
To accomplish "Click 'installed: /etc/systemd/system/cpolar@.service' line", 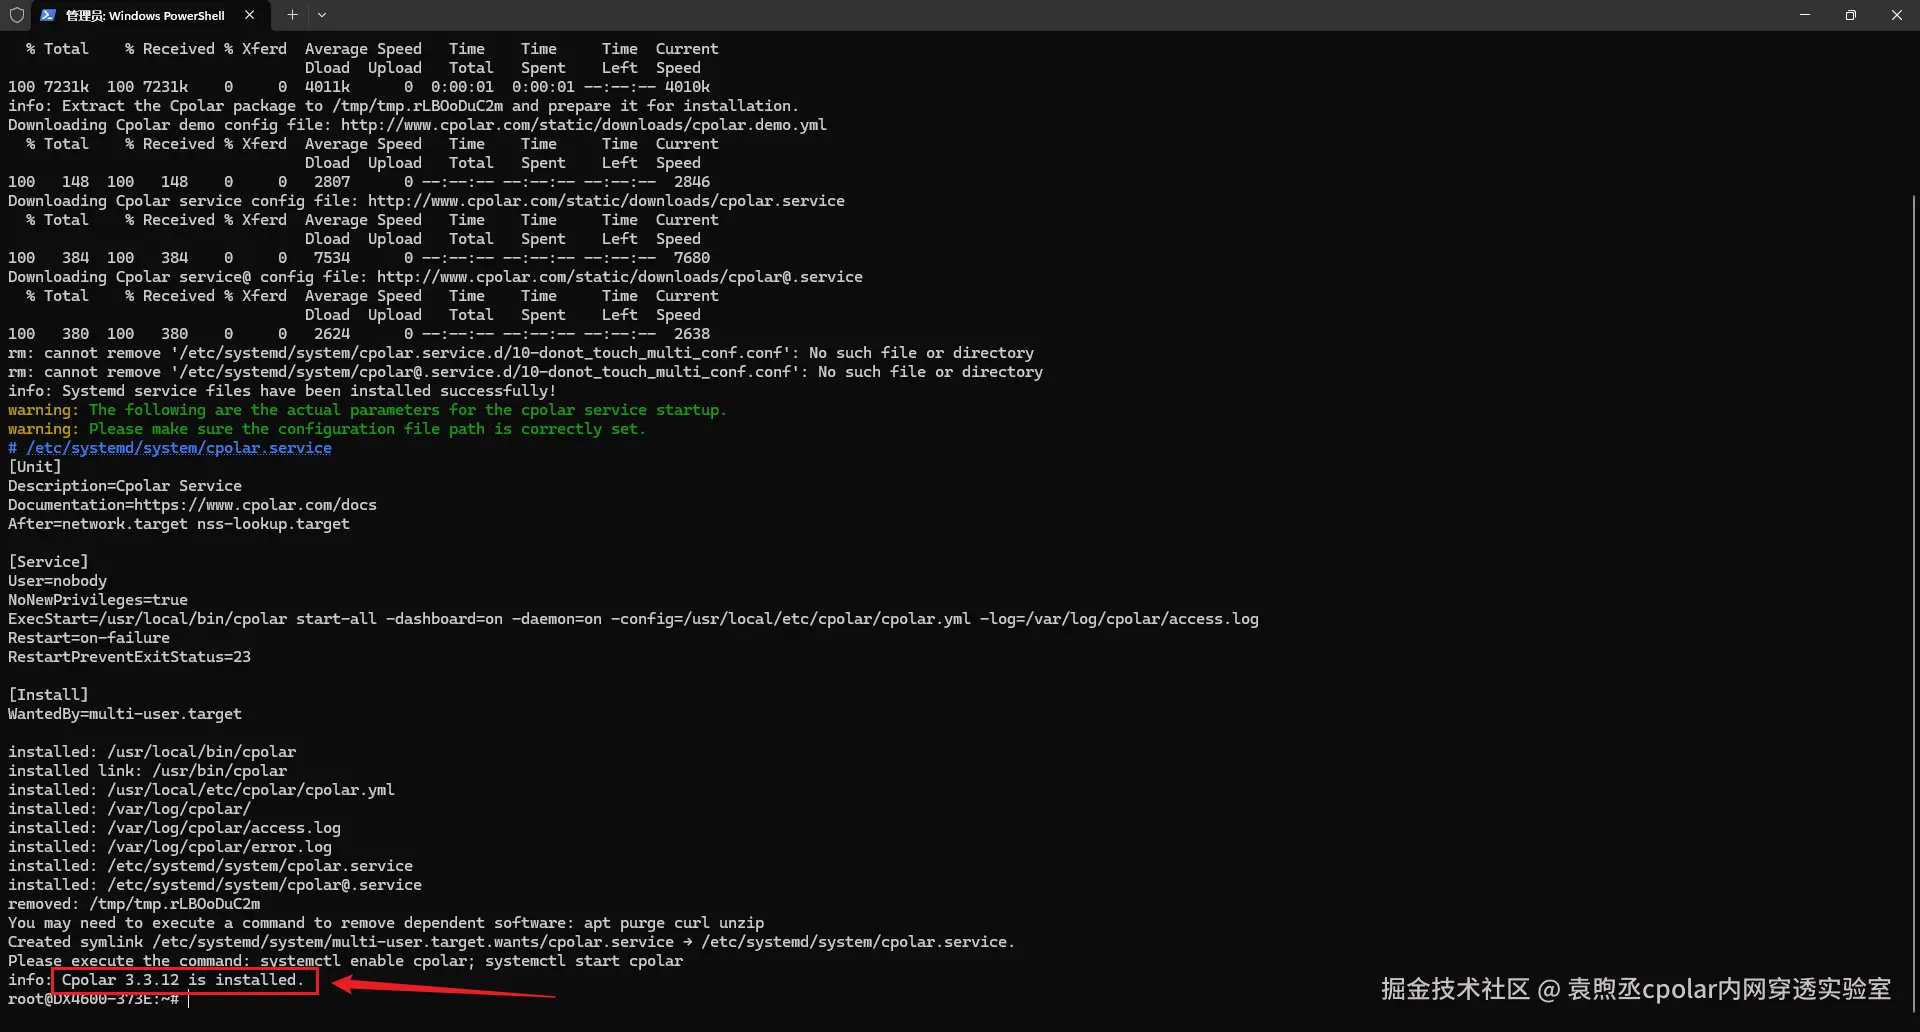I will 215,885.
